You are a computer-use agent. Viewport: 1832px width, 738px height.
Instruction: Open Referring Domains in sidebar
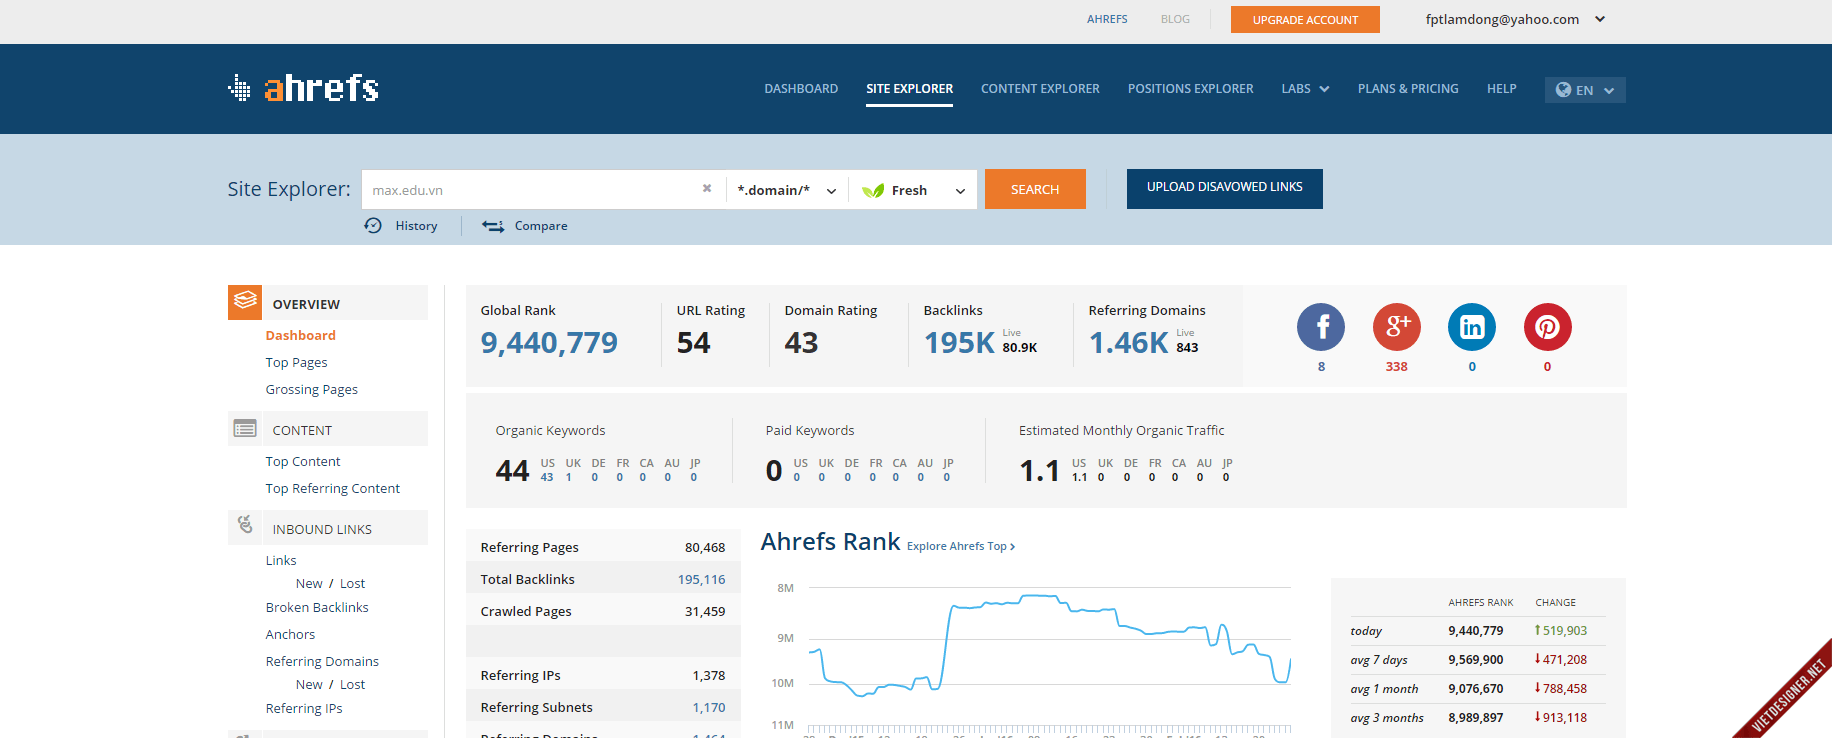click(x=322, y=661)
